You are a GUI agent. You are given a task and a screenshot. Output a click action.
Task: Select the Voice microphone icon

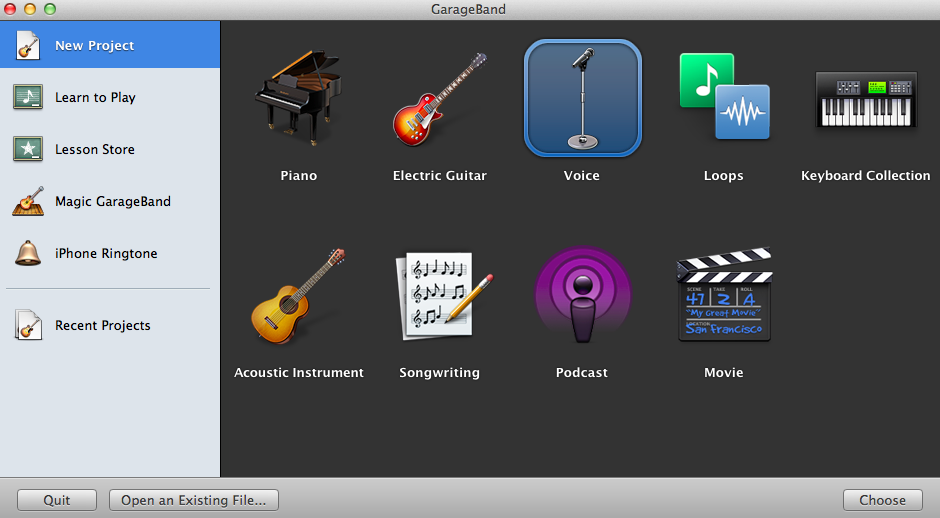pos(583,98)
